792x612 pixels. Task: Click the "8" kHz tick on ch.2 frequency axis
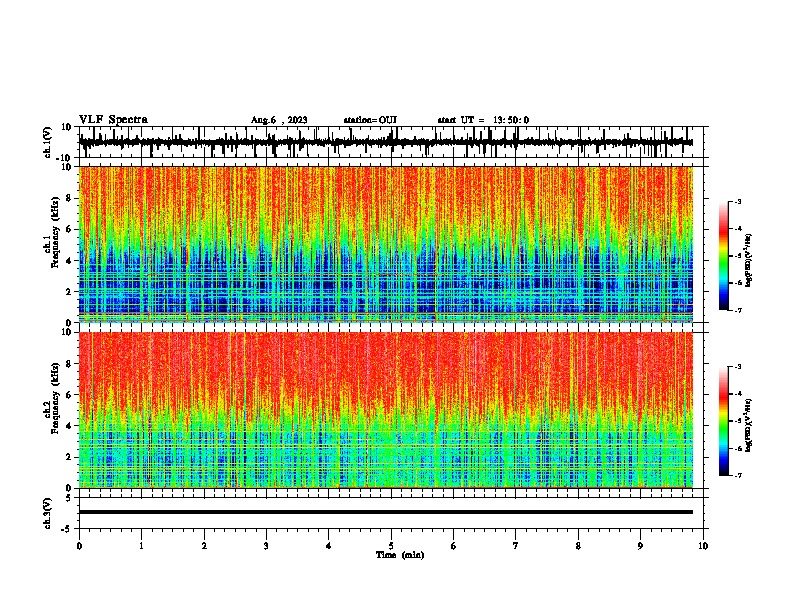69,364
